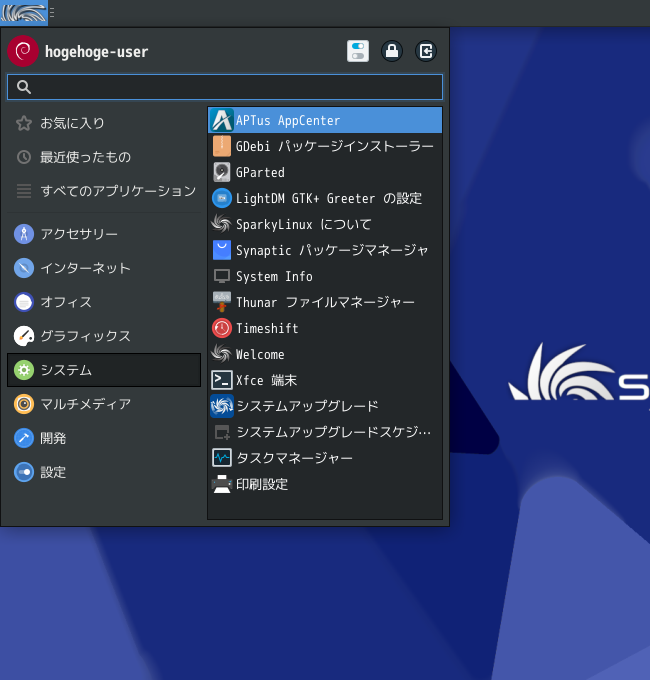Viewport: 650px width, 680px height.
Task: Click the magnifier icon in search box
Action: [x=24, y=87]
